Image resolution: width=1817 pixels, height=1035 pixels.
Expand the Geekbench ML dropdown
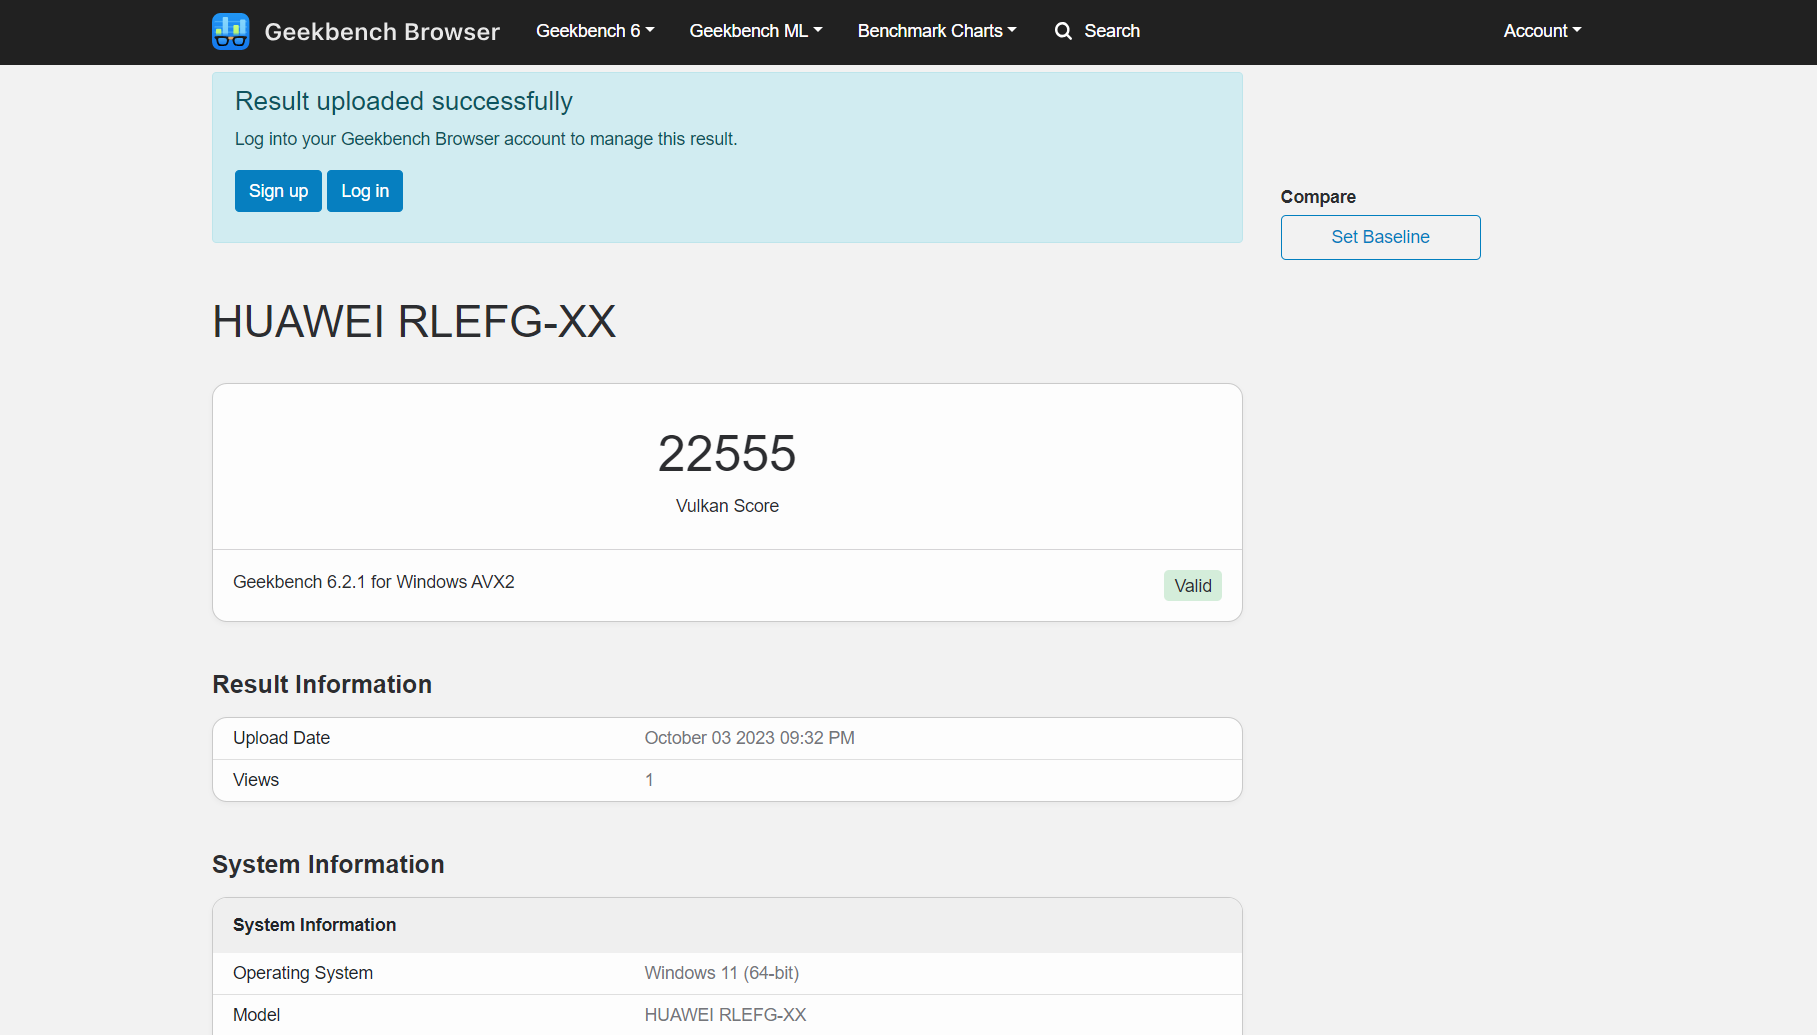tap(756, 31)
